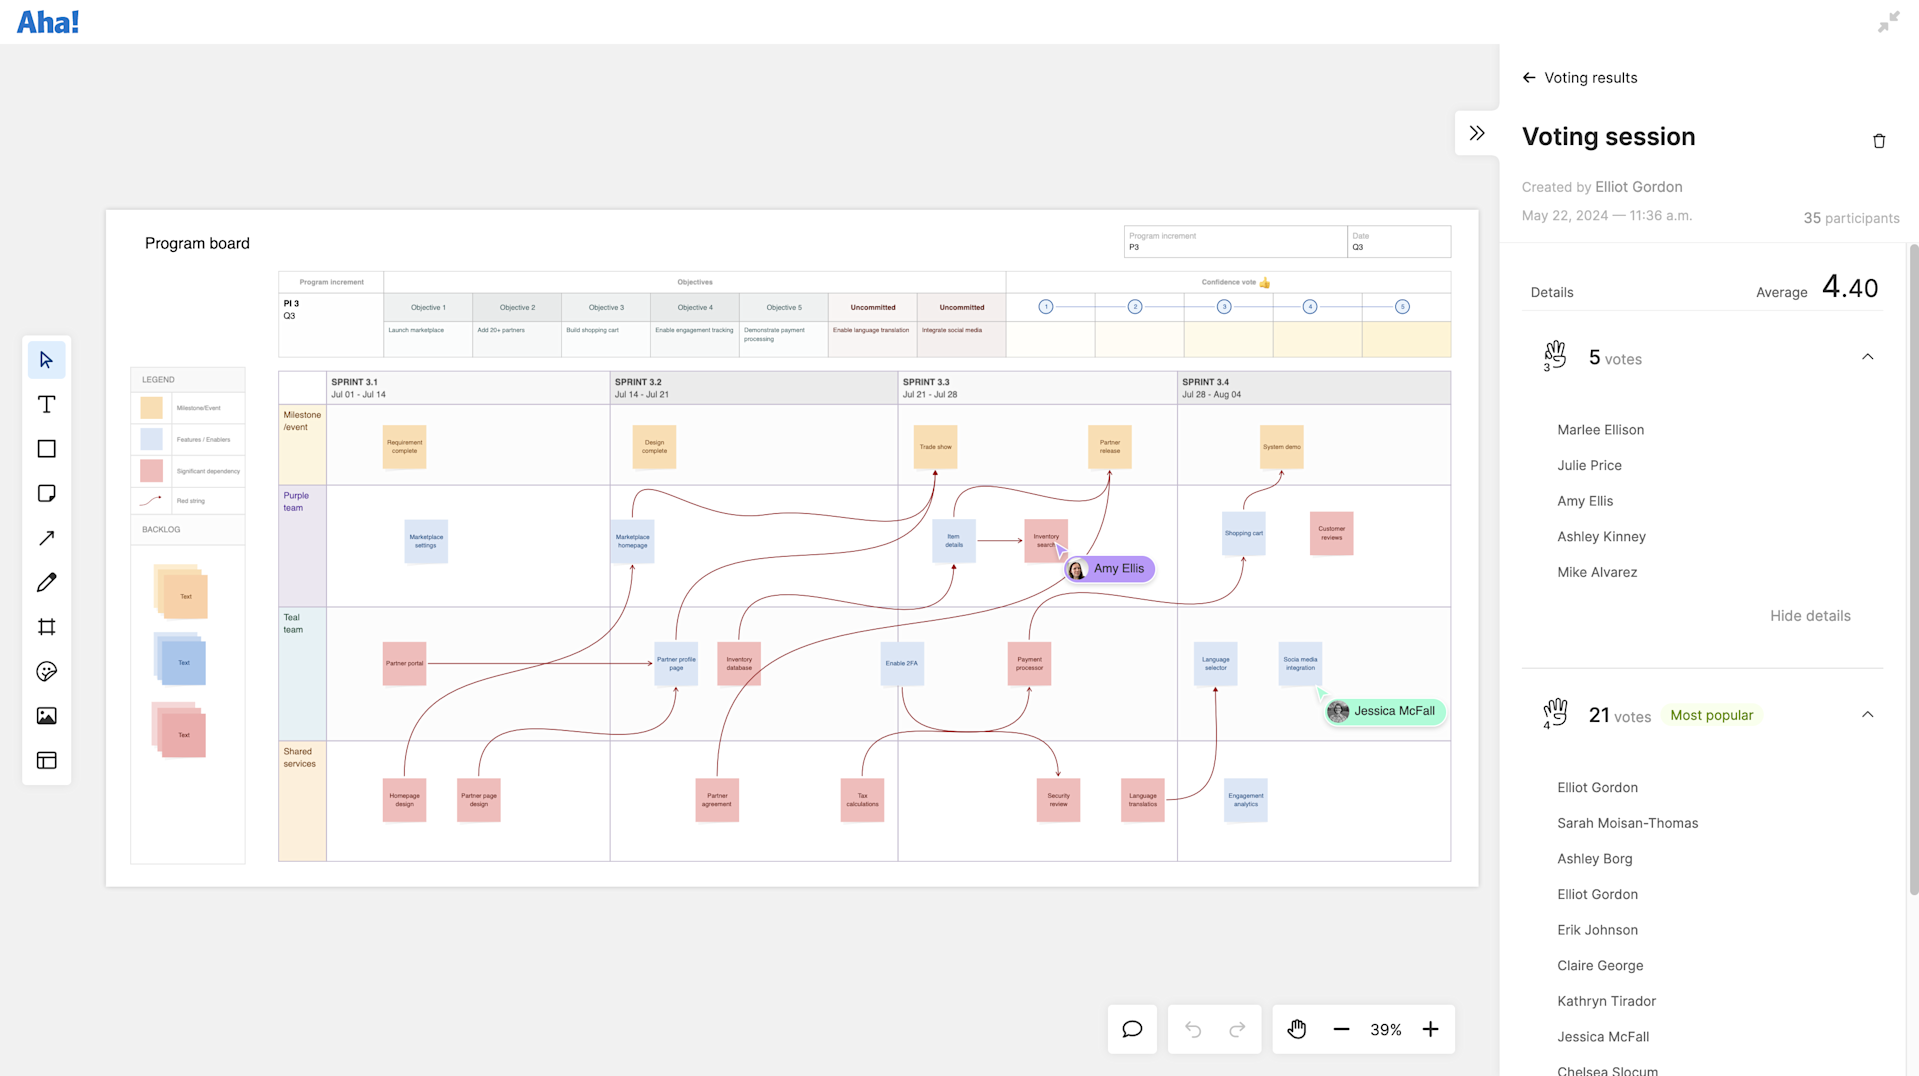Image resolution: width=1919 pixels, height=1076 pixels.
Task: Activate the hand pan tool
Action: 1296,1028
